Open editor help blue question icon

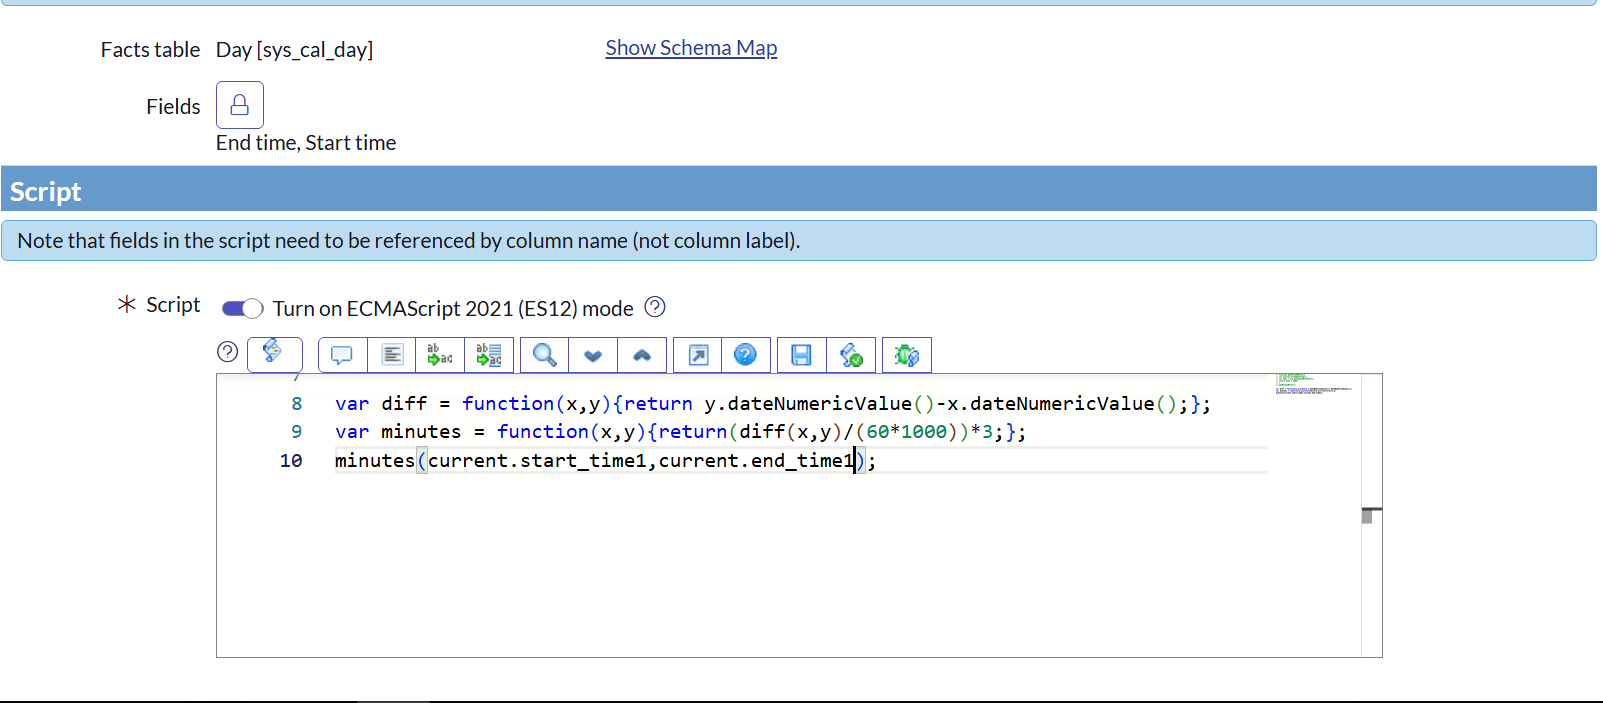pyautogui.click(x=746, y=355)
